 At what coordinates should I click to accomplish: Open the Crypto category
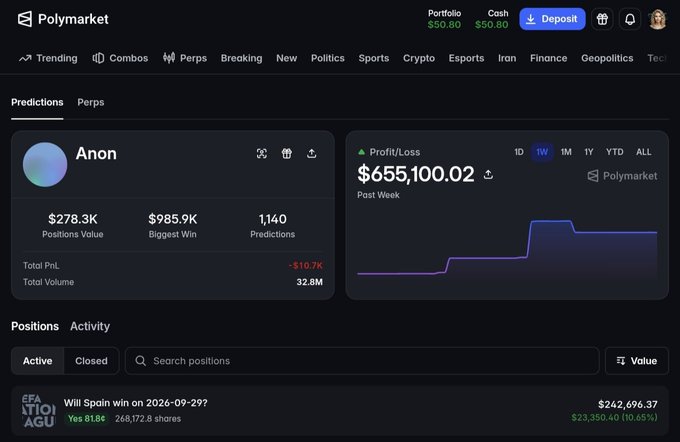(418, 58)
